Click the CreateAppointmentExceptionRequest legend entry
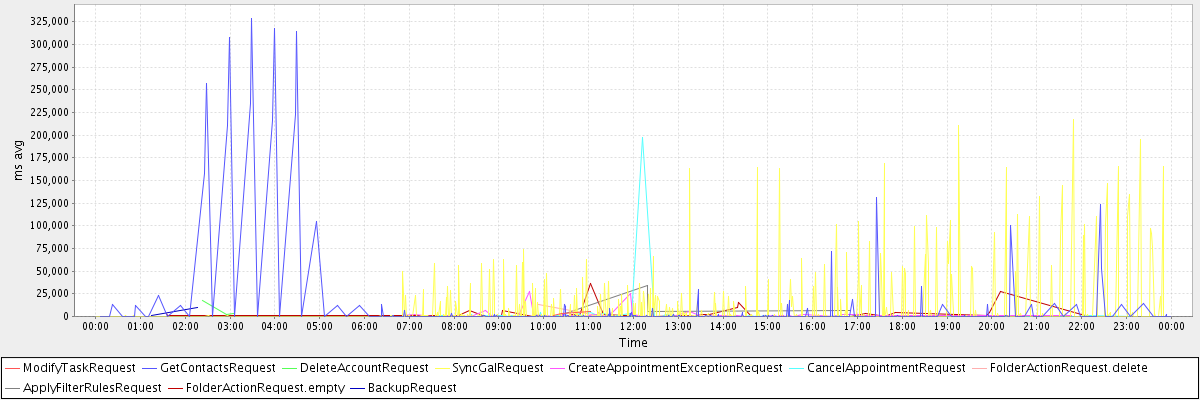 [675, 368]
